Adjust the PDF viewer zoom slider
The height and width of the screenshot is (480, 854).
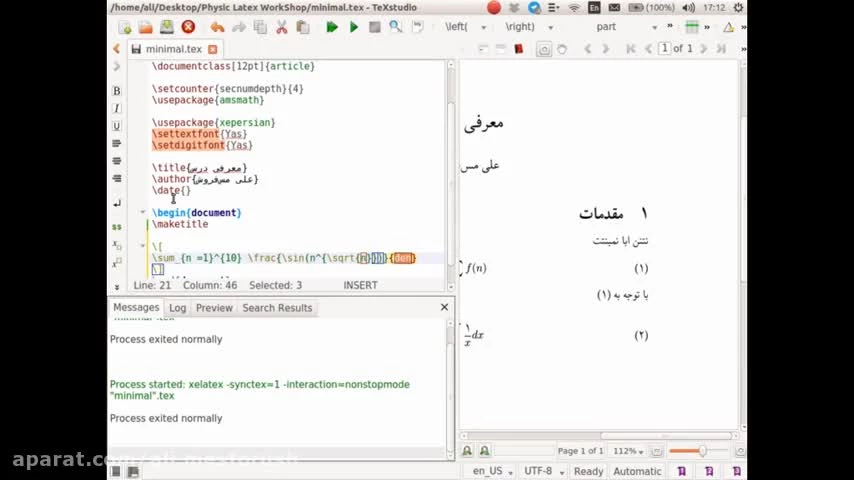(702, 451)
